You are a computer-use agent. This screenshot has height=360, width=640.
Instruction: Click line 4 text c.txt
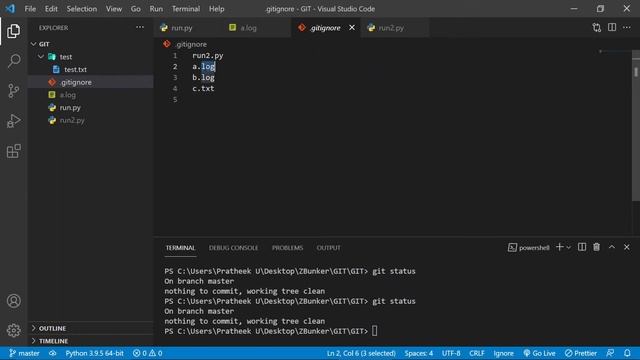click(x=203, y=88)
